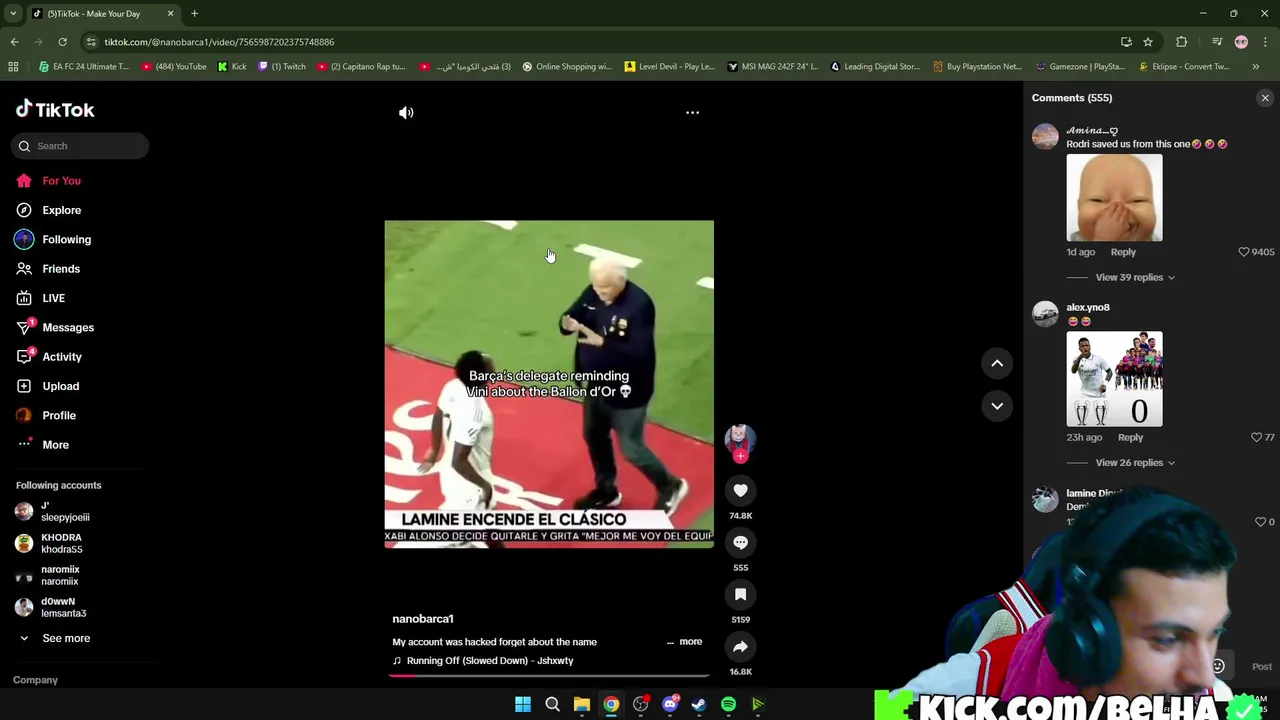Expand the video caption with more

pos(690,642)
